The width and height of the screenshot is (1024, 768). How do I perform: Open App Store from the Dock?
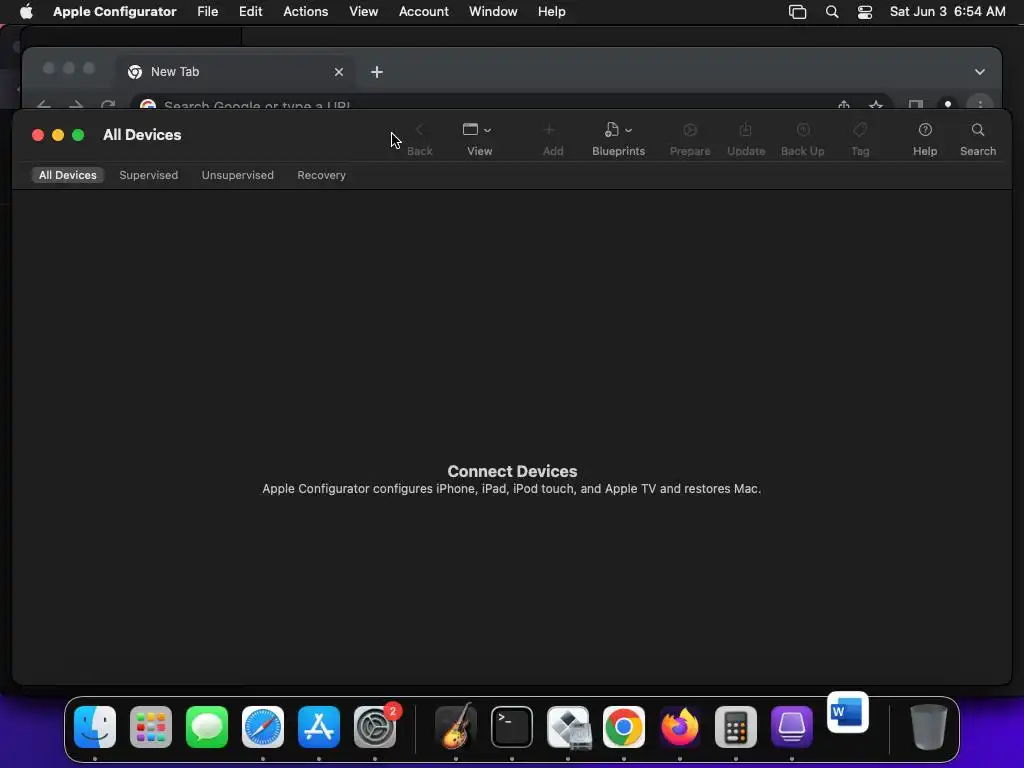[319, 727]
